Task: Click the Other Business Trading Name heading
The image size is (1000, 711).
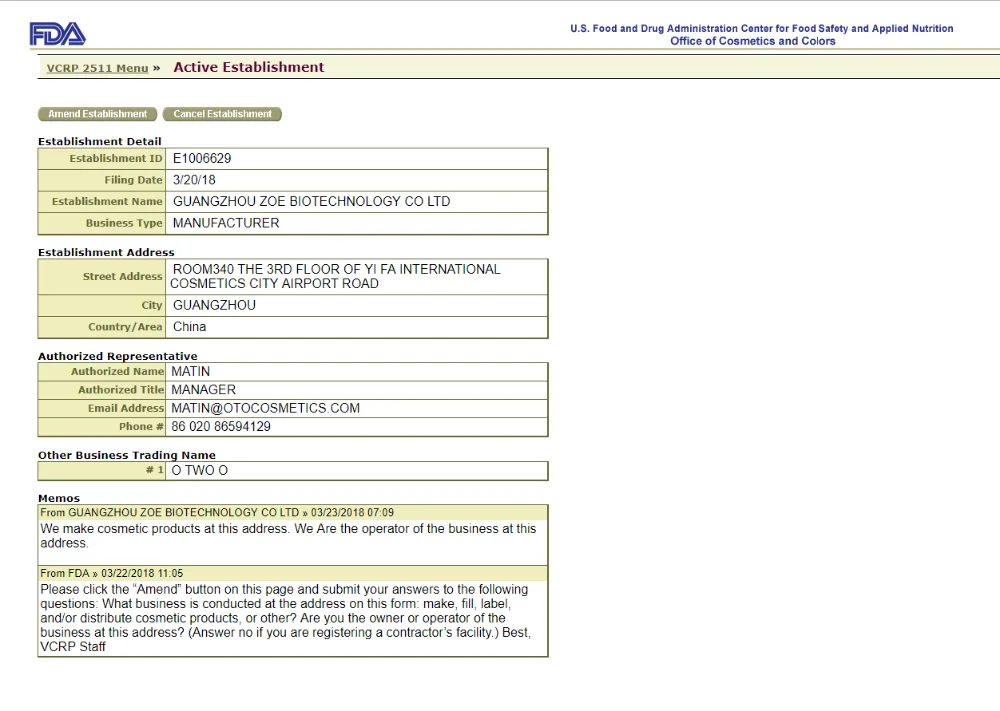Action: 126,455
